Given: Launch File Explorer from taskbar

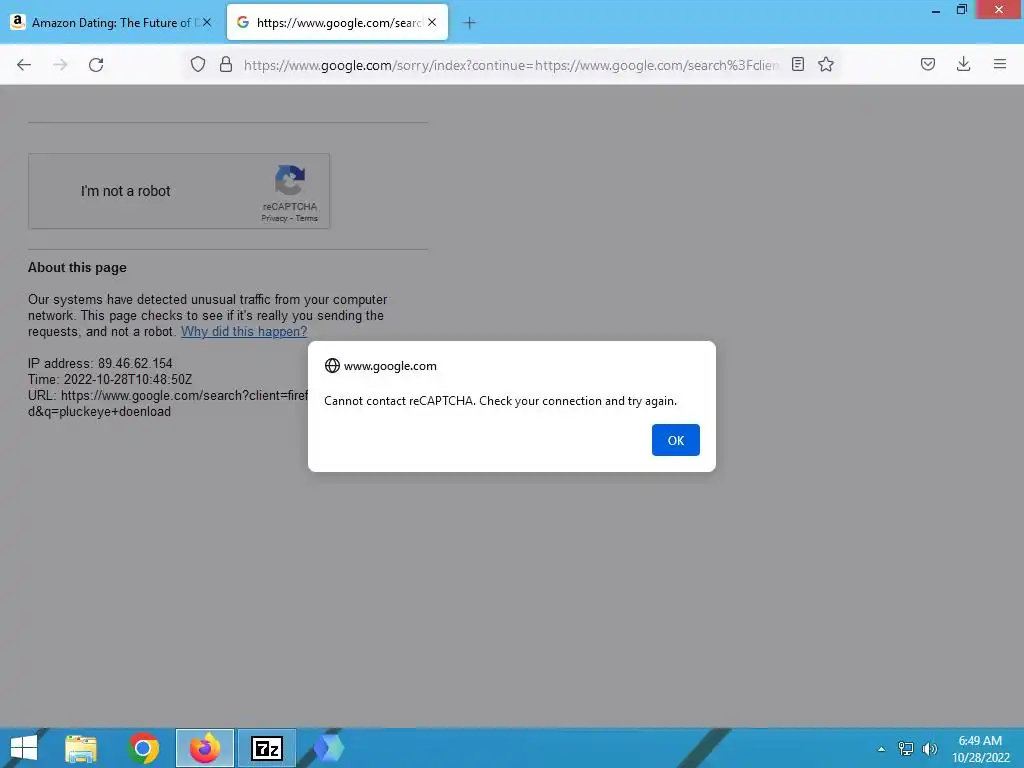Looking at the screenshot, I should point(81,748).
